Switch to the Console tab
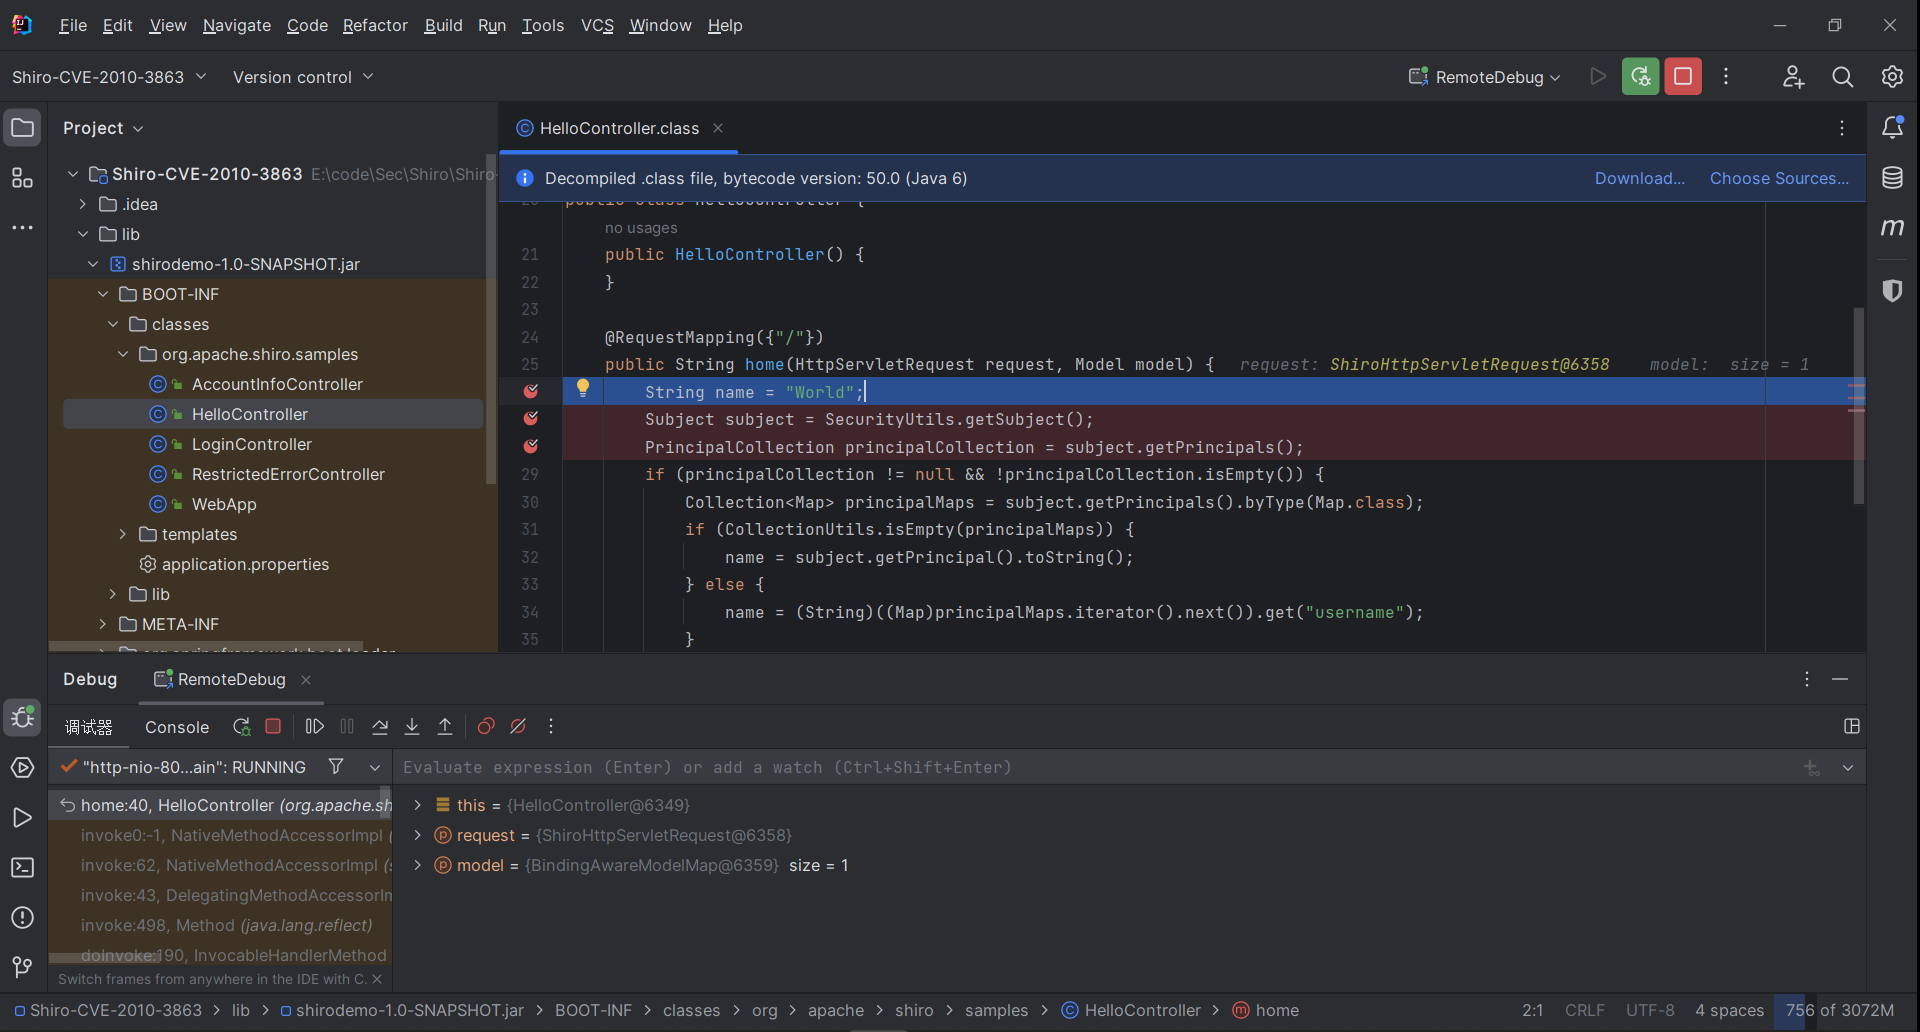The width and height of the screenshot is (1920, 1032). [x=177, y=727]
